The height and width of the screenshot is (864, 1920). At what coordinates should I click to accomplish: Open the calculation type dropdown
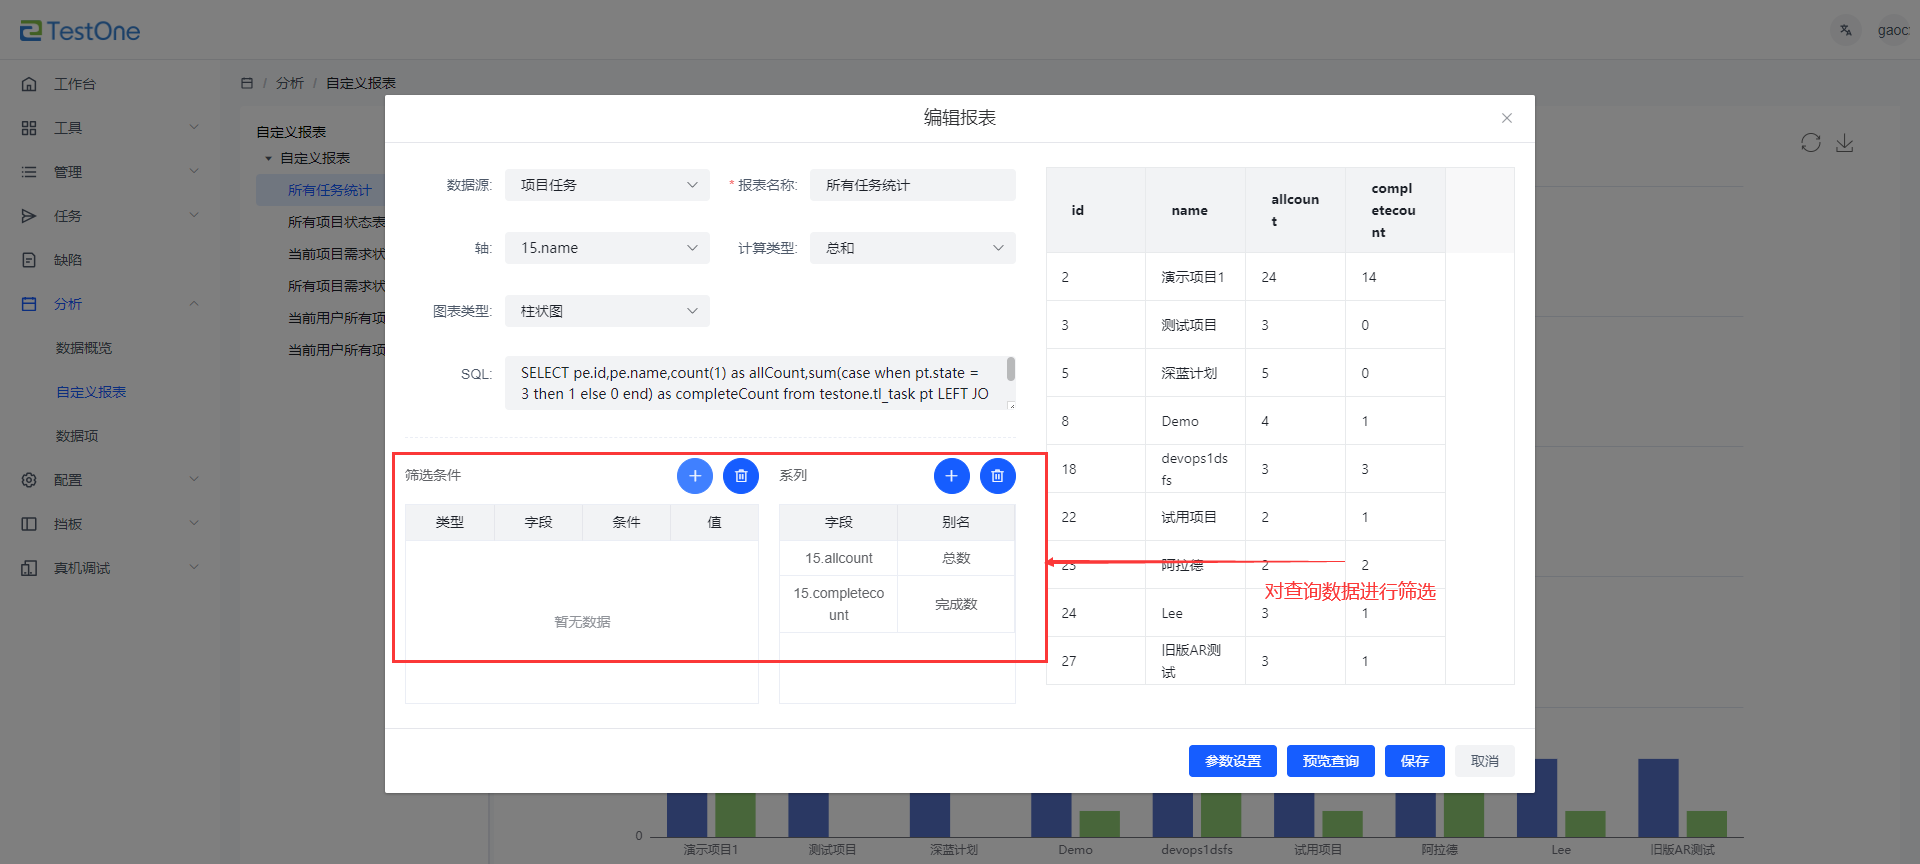pyautogui.click(x=912, y=248)
